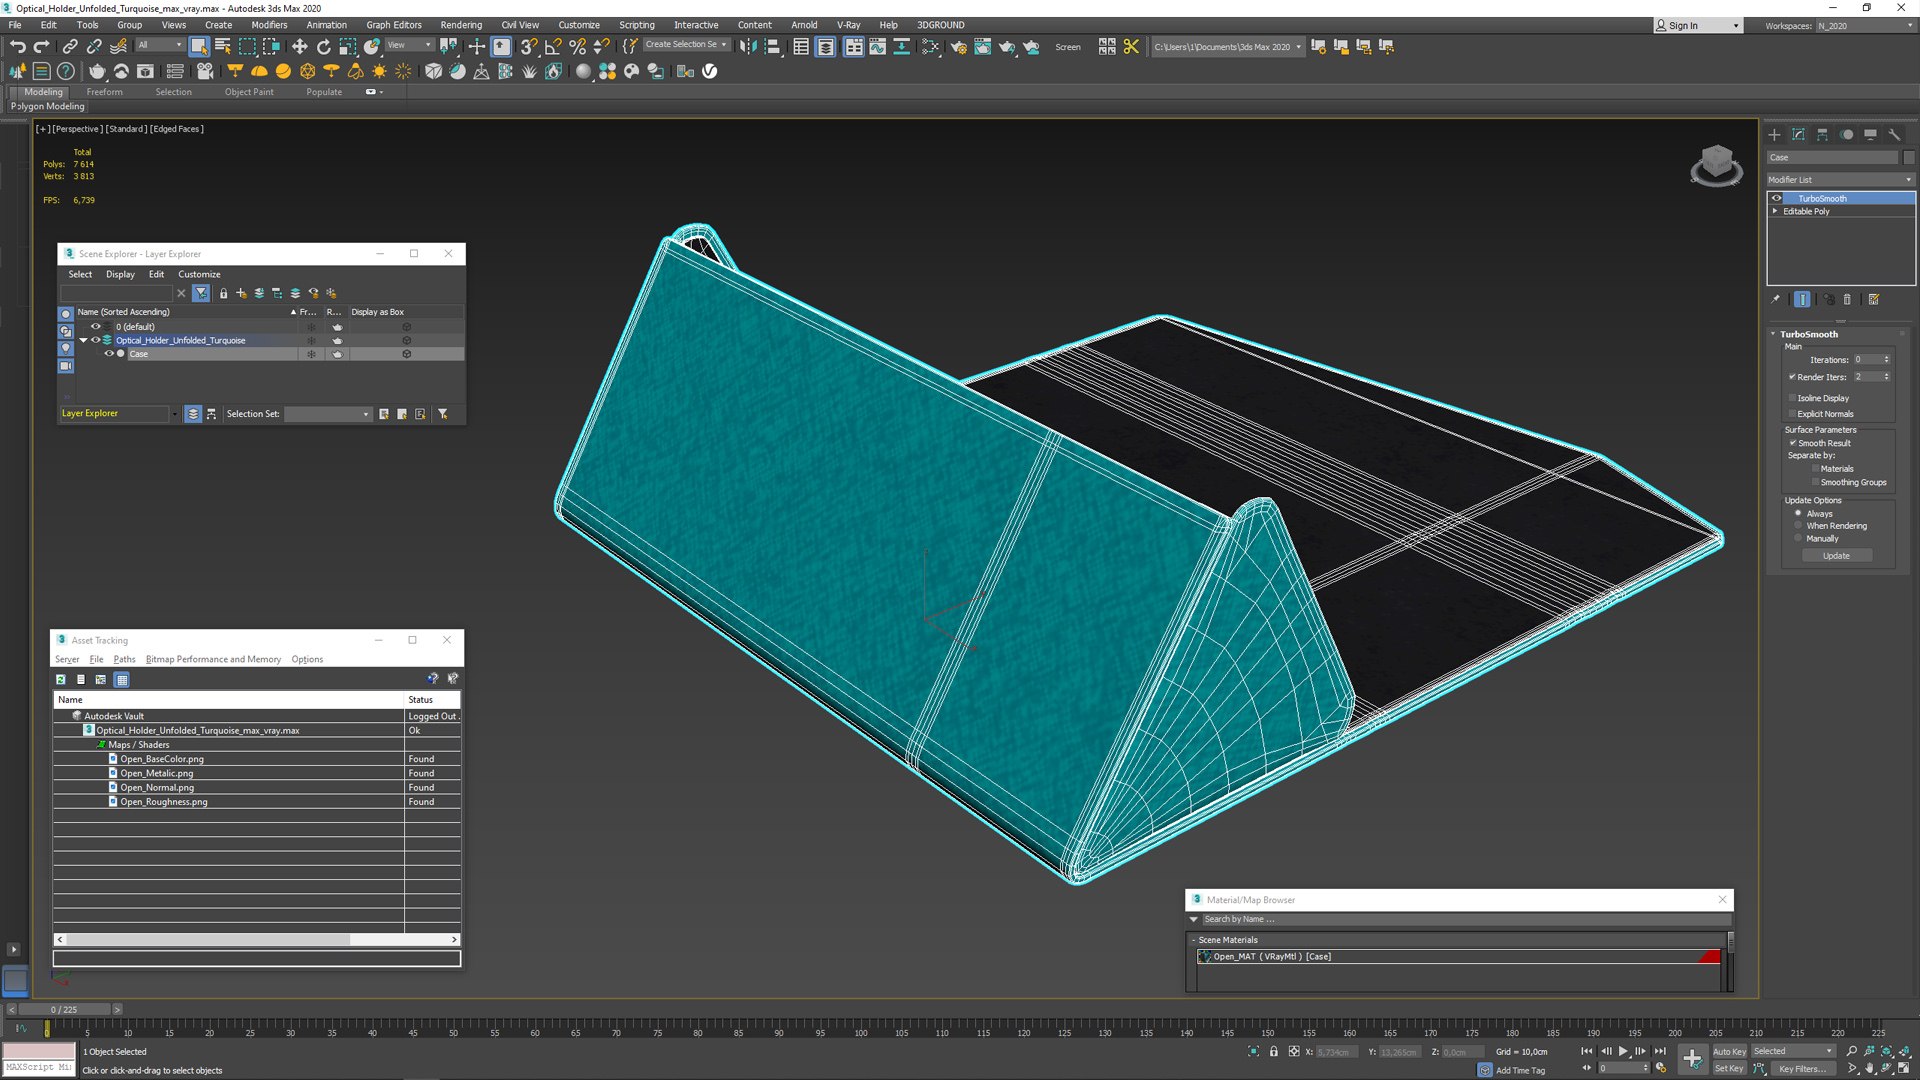1920x1080 pixels.
Task: Open the Schematic View icon
Action: coord(901,46)
